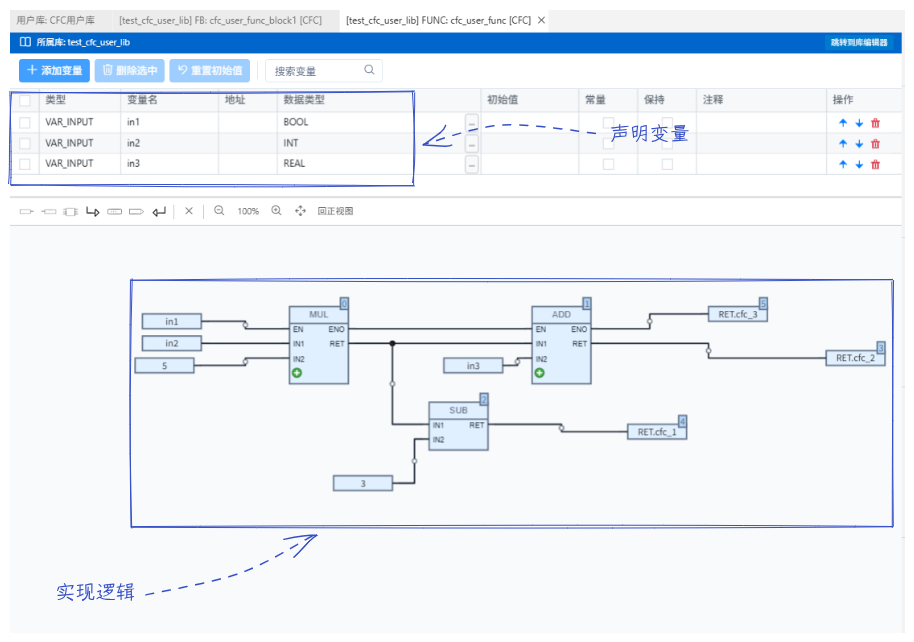This screenshot has width=914, height=642.
Task: Click the book icon beside 所属库
Action: pos(25,42)
